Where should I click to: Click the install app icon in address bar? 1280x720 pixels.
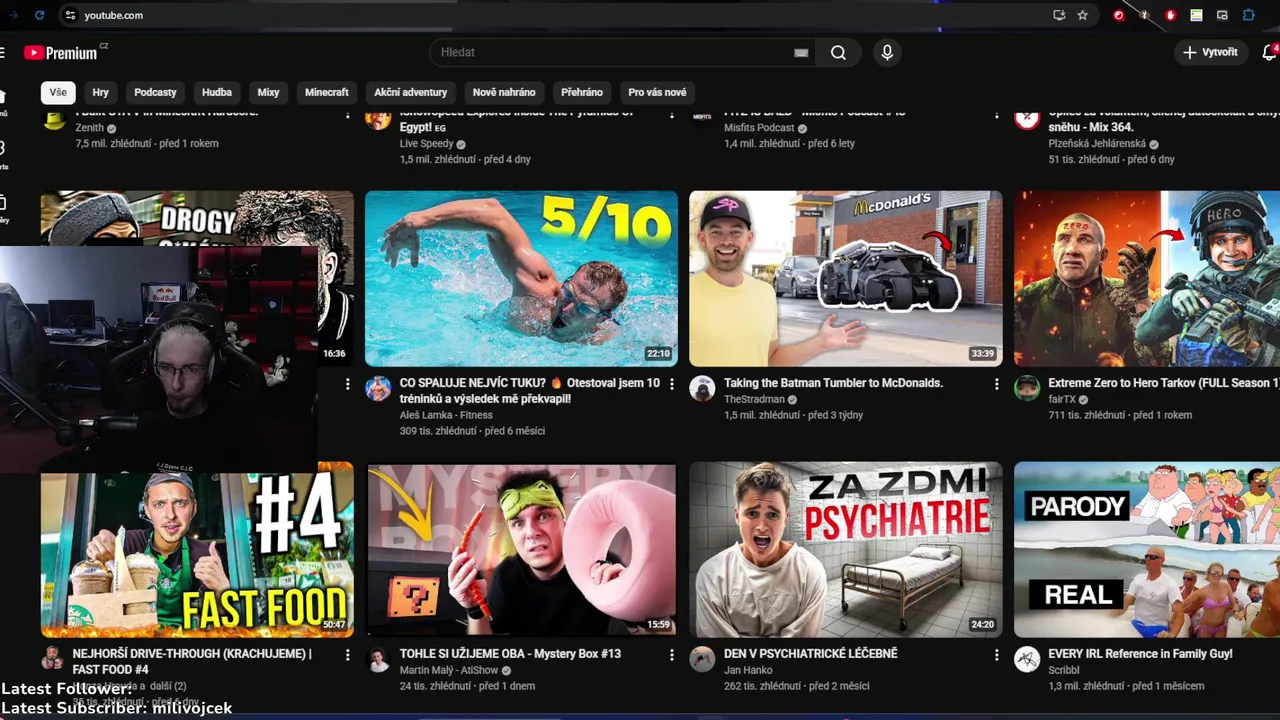point(1059,15)
